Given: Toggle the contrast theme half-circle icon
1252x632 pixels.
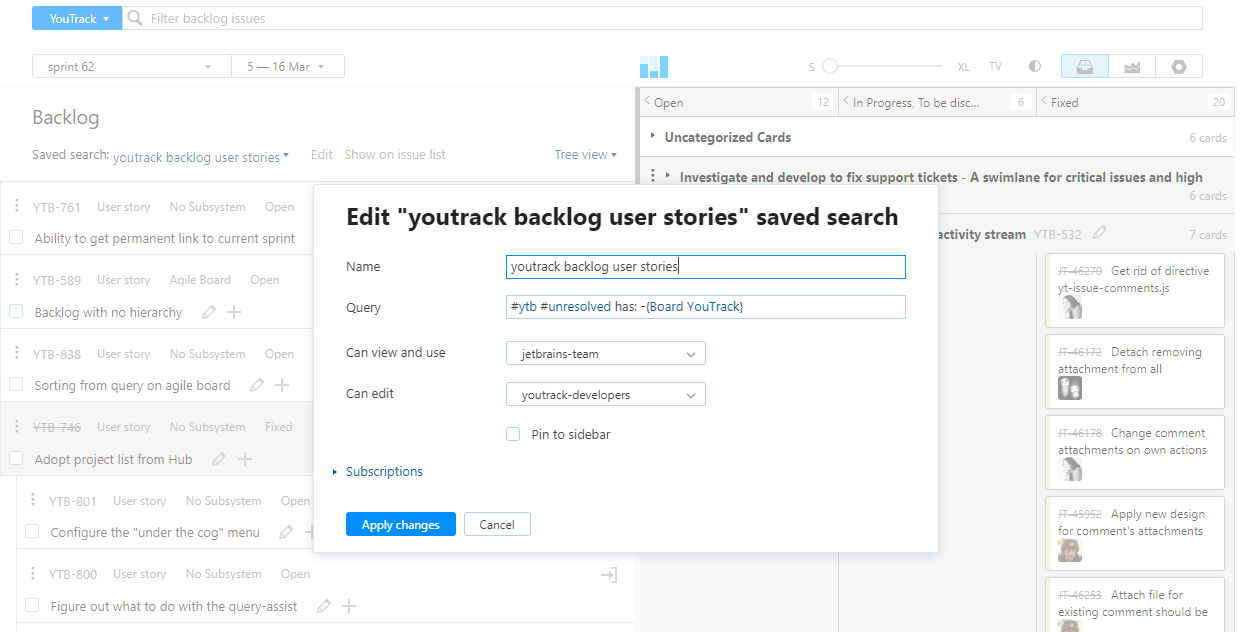Looking at the screenshot, I should [x=1033, y=66].
